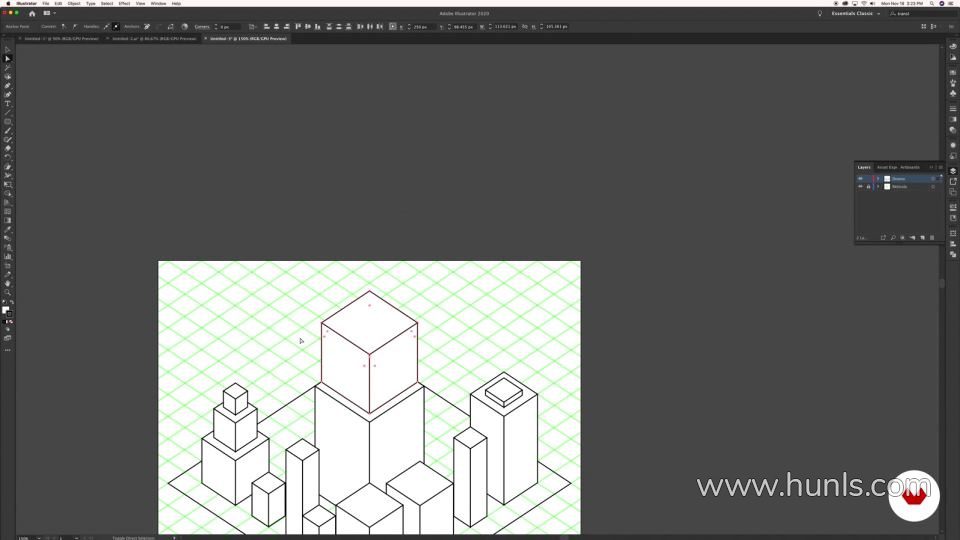Click target circle of top layer
Screen dimensions: 960x540
pyautogui.click(x=933, y=179)
